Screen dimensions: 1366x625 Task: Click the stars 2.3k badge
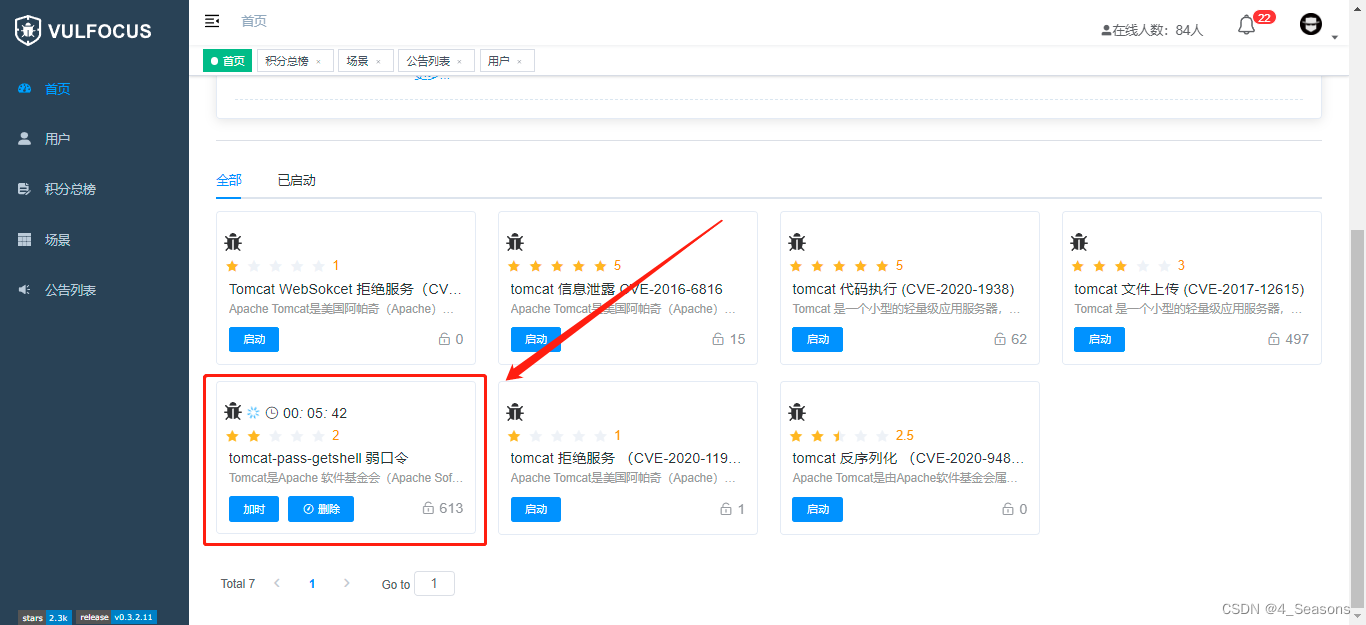44,618
